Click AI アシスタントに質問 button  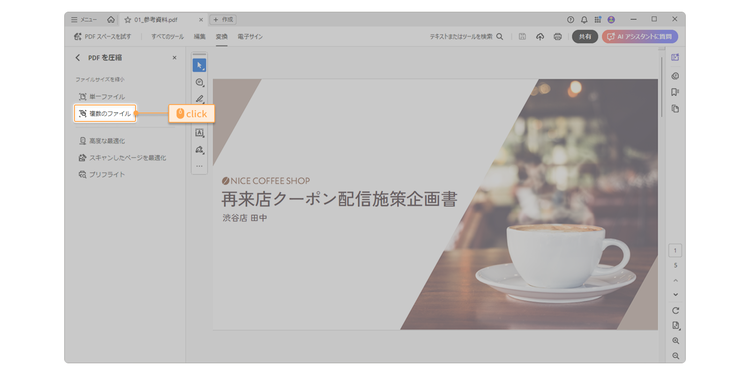(x=640, y=36)
